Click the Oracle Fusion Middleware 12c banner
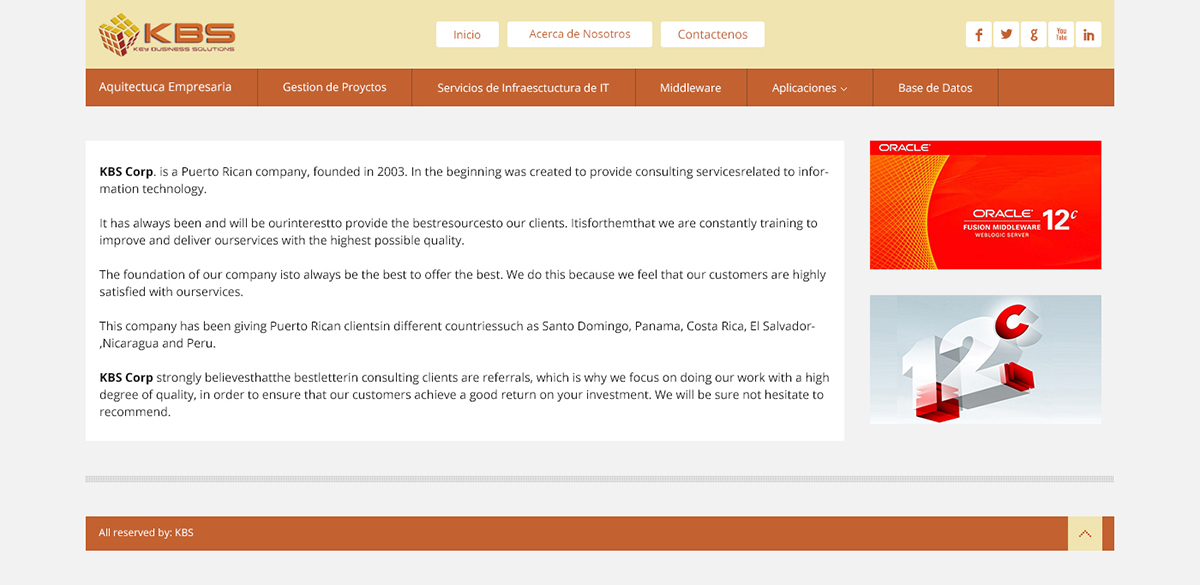Viewport: 1200px width, 585px height. (985, 205)
